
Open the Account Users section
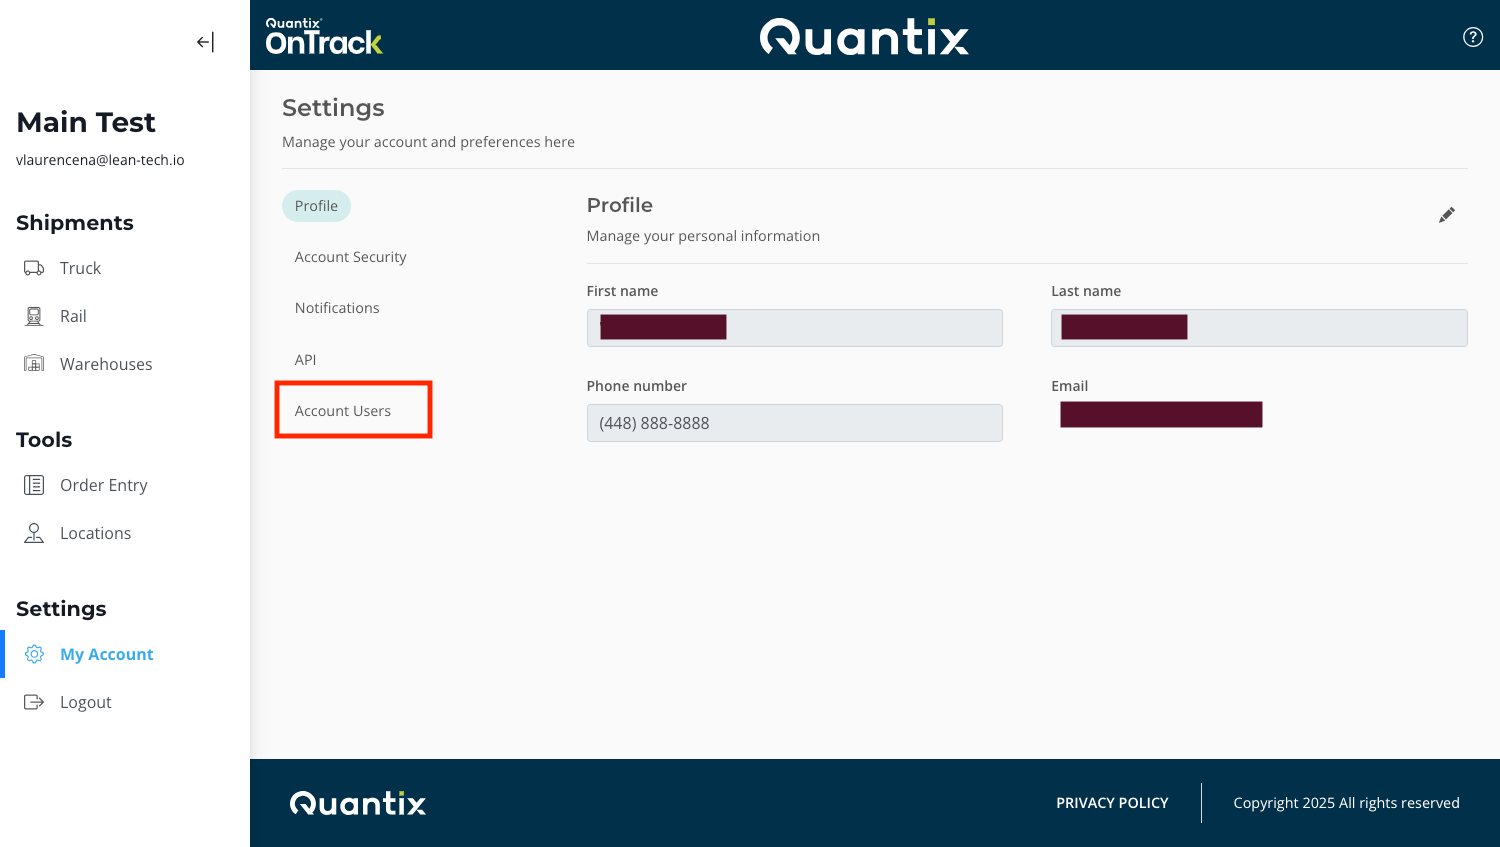click(342, 410)
